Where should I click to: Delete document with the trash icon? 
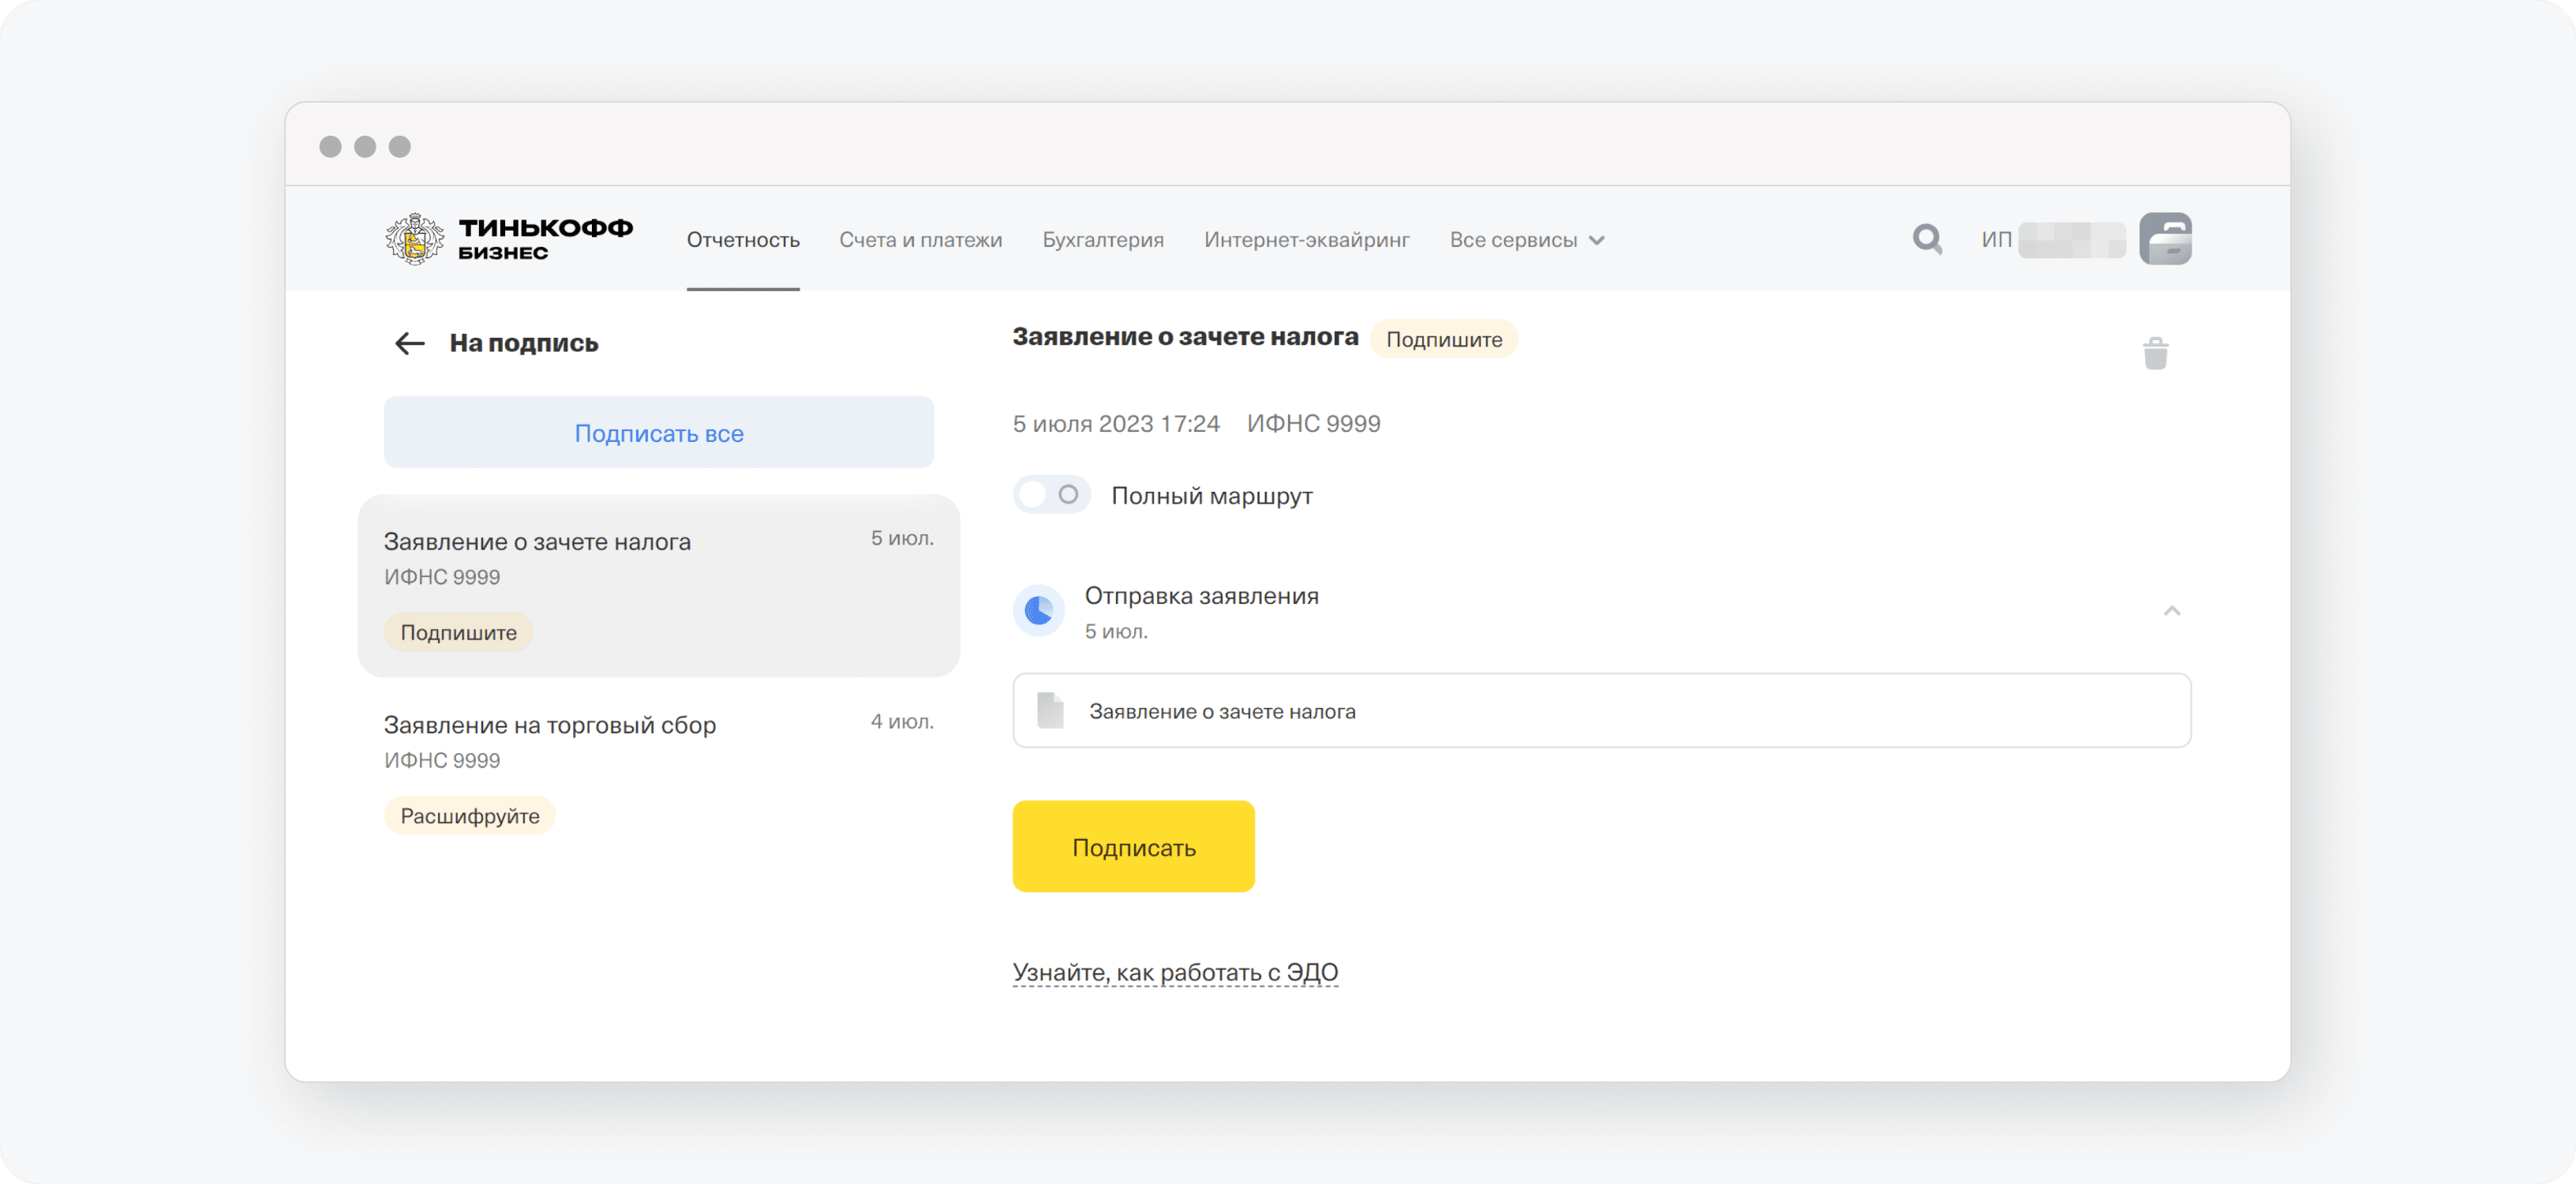pyautogui.click(x=2155, y=353)
